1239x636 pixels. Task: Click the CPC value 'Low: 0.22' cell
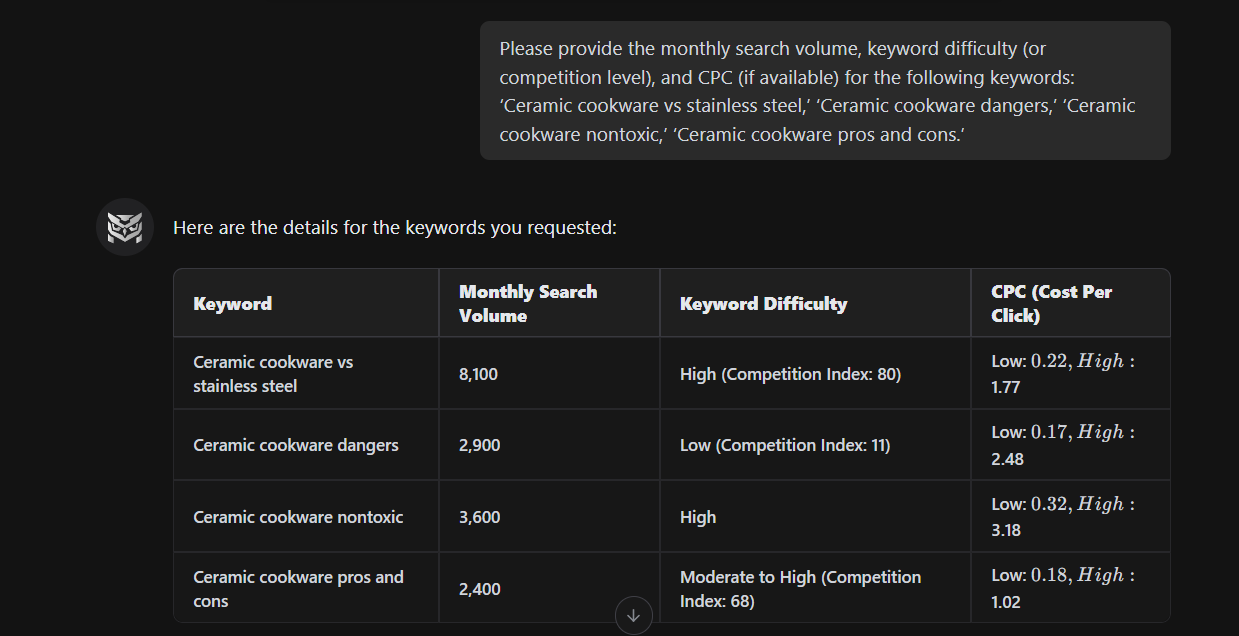(1022, 360)
